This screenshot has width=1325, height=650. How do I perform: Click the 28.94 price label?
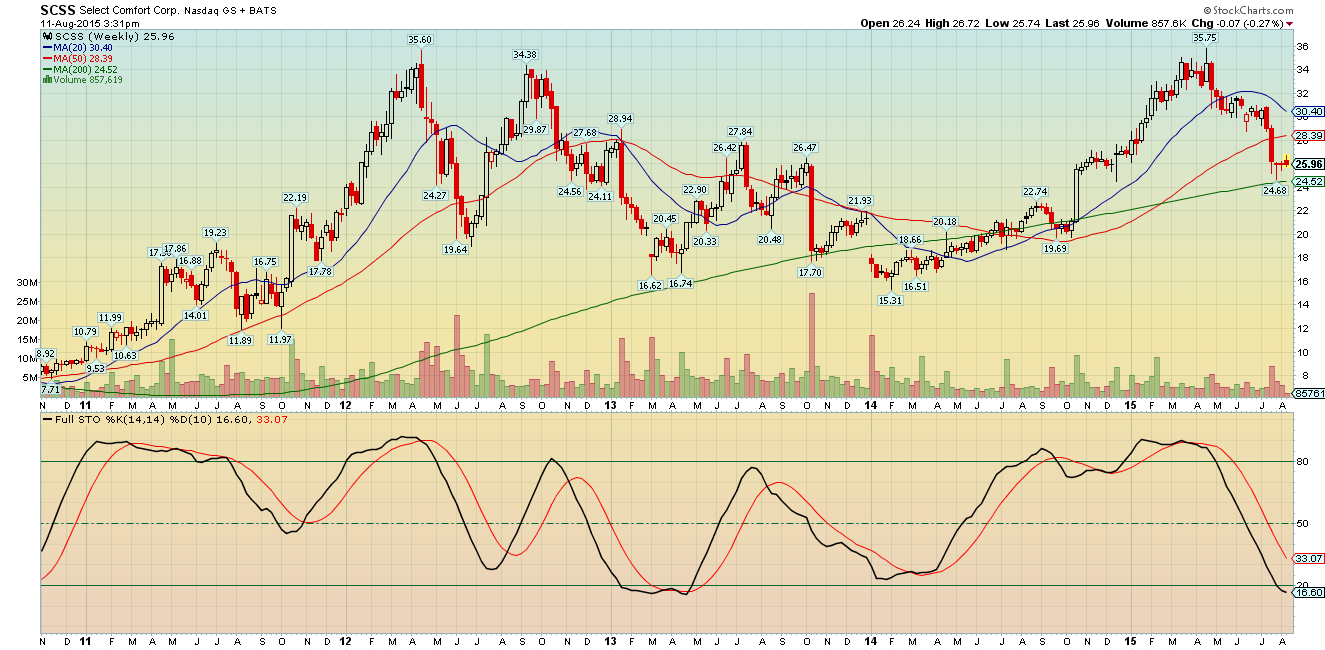pos(620,119)
